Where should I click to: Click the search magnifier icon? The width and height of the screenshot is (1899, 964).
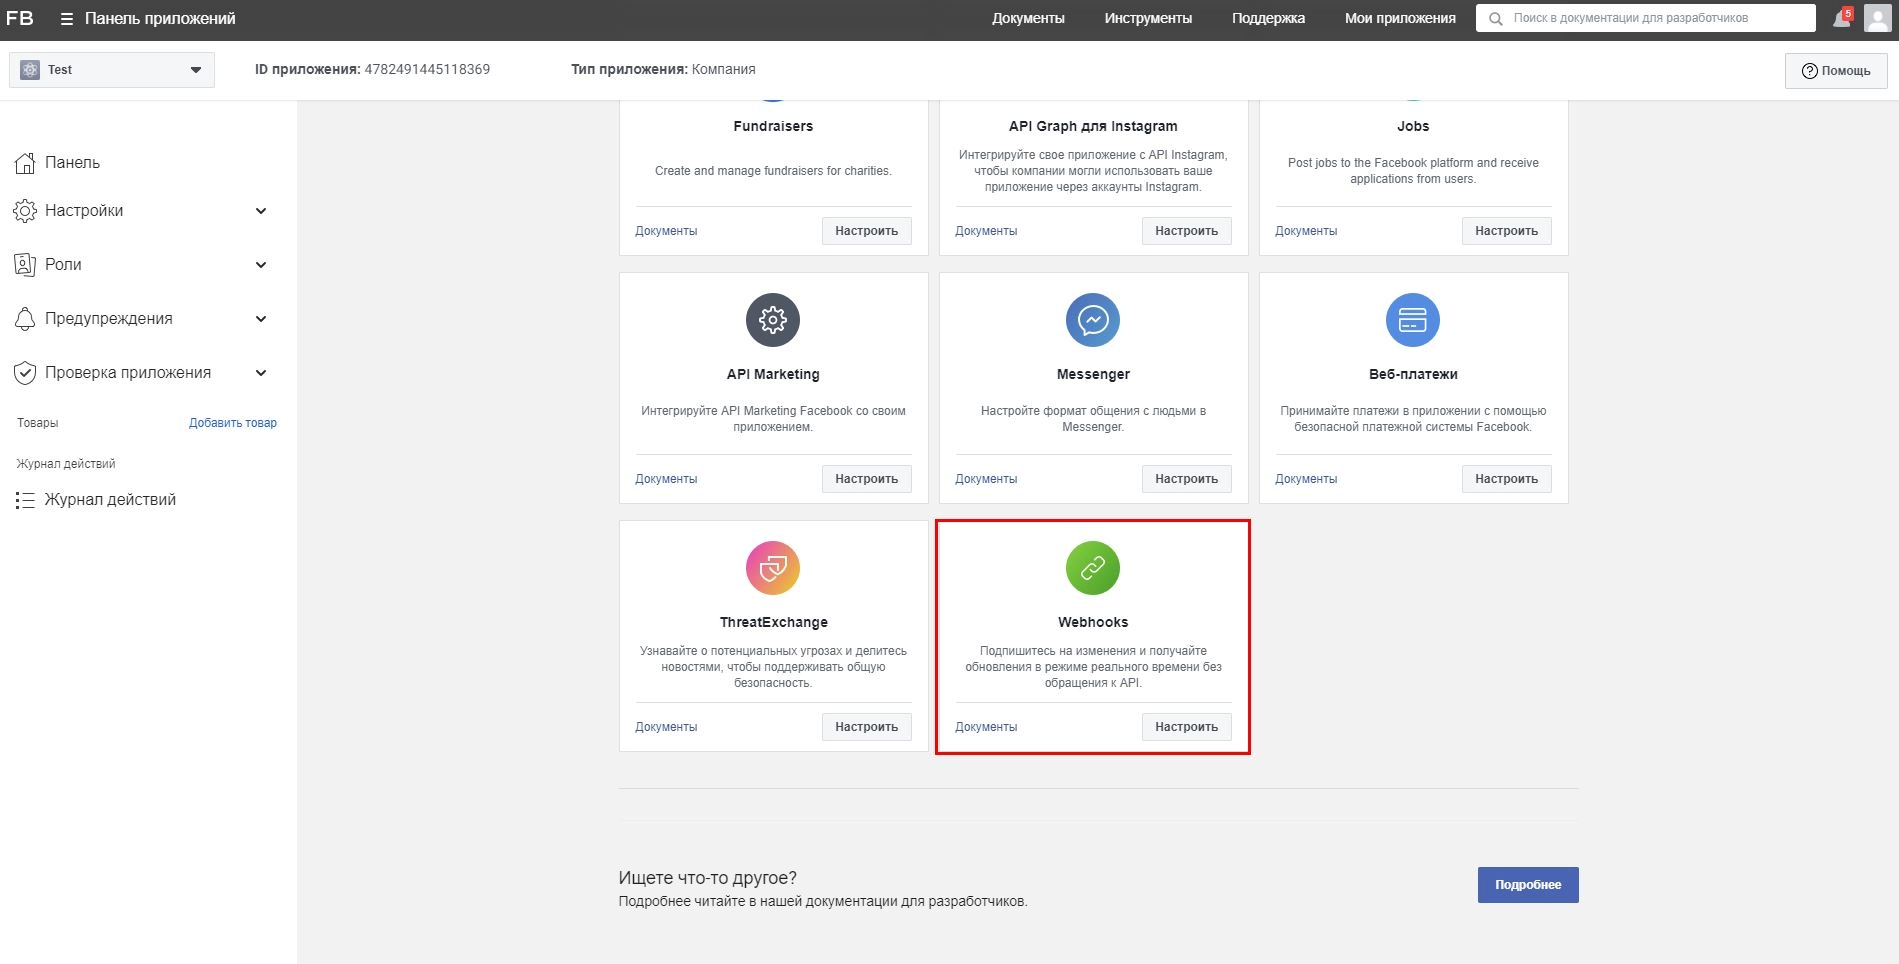(1496, 18)
